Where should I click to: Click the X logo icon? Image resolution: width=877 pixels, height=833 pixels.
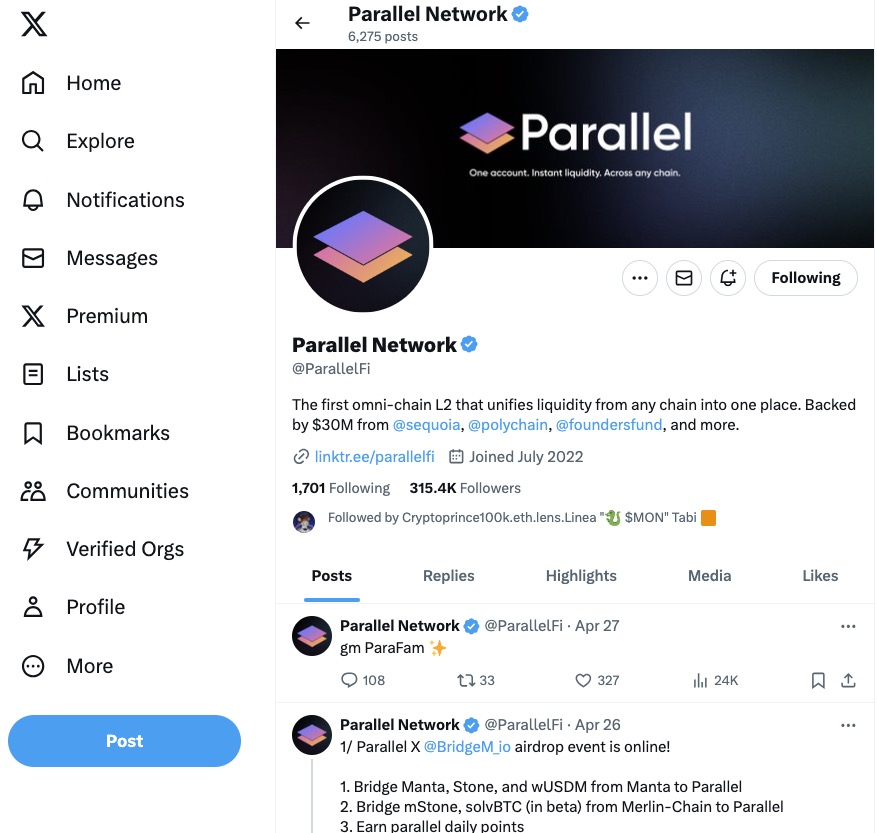(34, 25)
